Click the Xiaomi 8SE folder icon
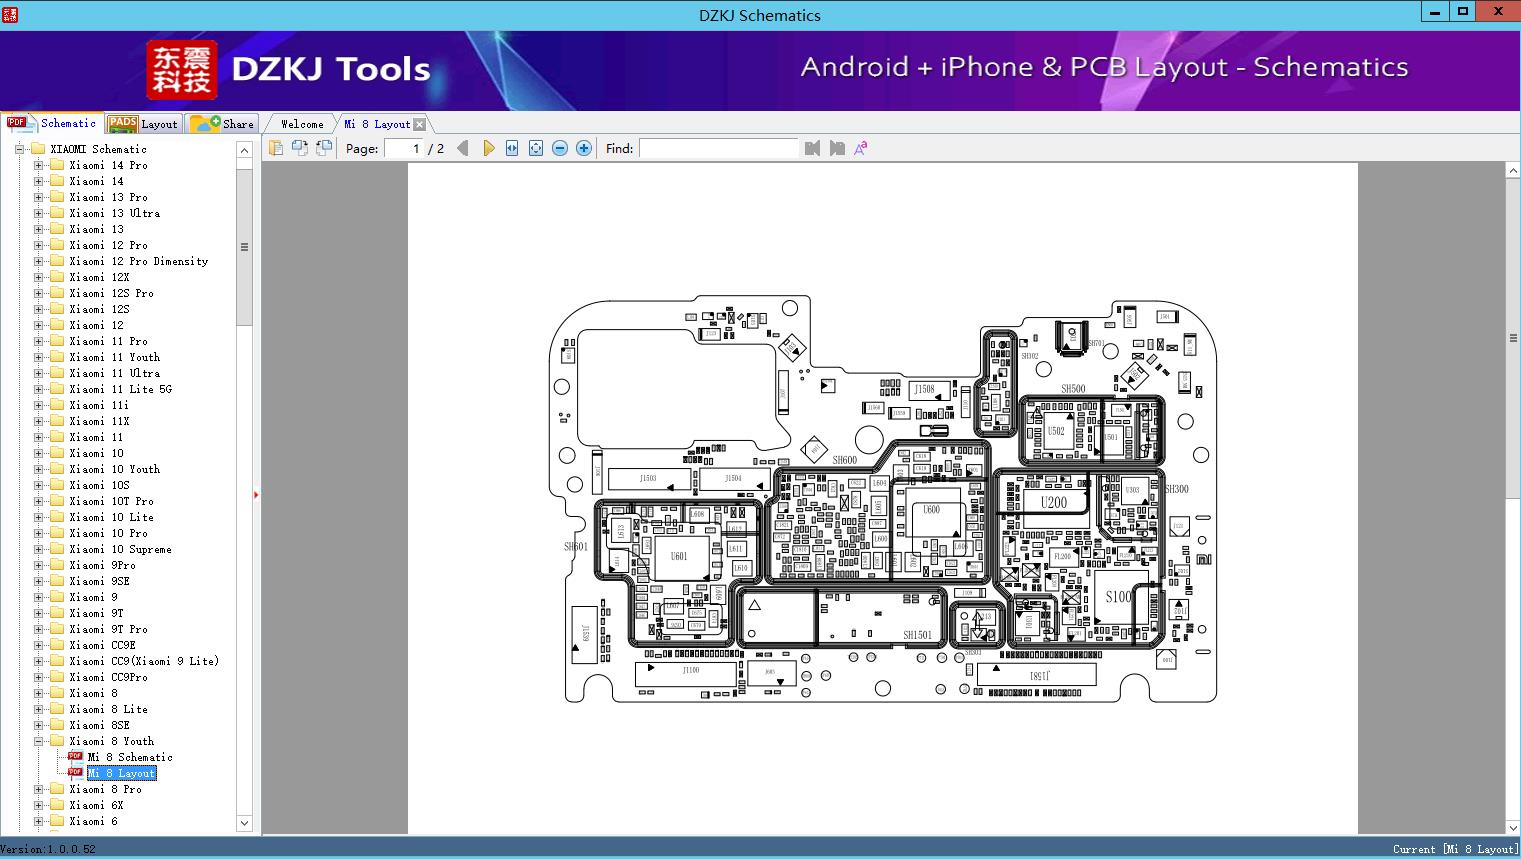 [x=57, y=725]
